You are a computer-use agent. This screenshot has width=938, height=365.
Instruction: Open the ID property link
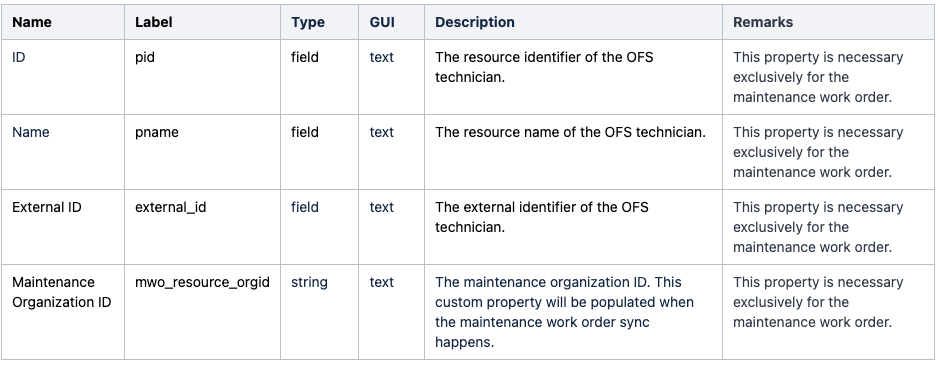click(x=19, y=57)
